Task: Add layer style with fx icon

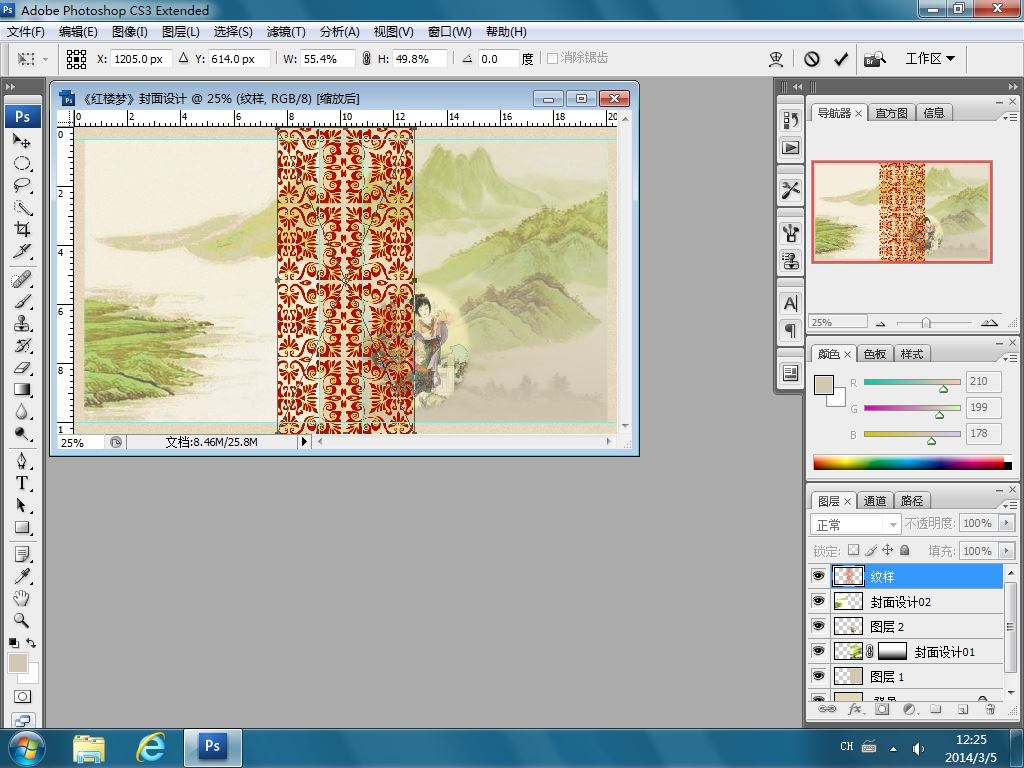Action: [854, 709]
